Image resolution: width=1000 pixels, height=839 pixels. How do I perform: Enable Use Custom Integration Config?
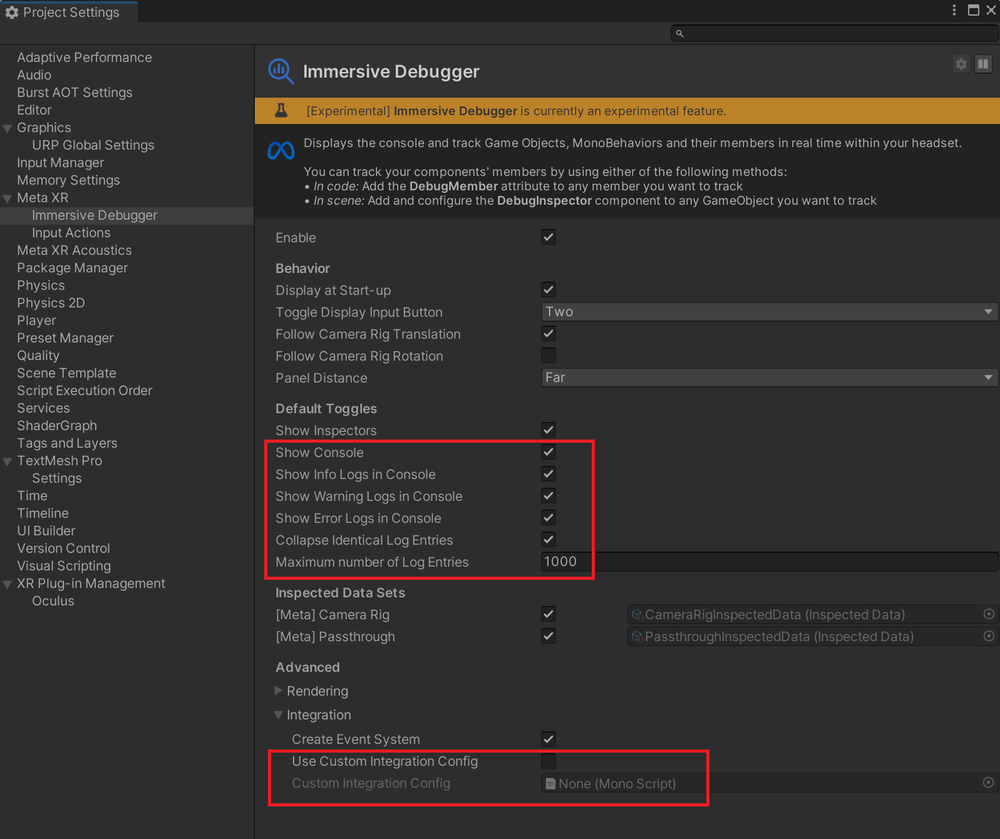(x=548, y=761)
